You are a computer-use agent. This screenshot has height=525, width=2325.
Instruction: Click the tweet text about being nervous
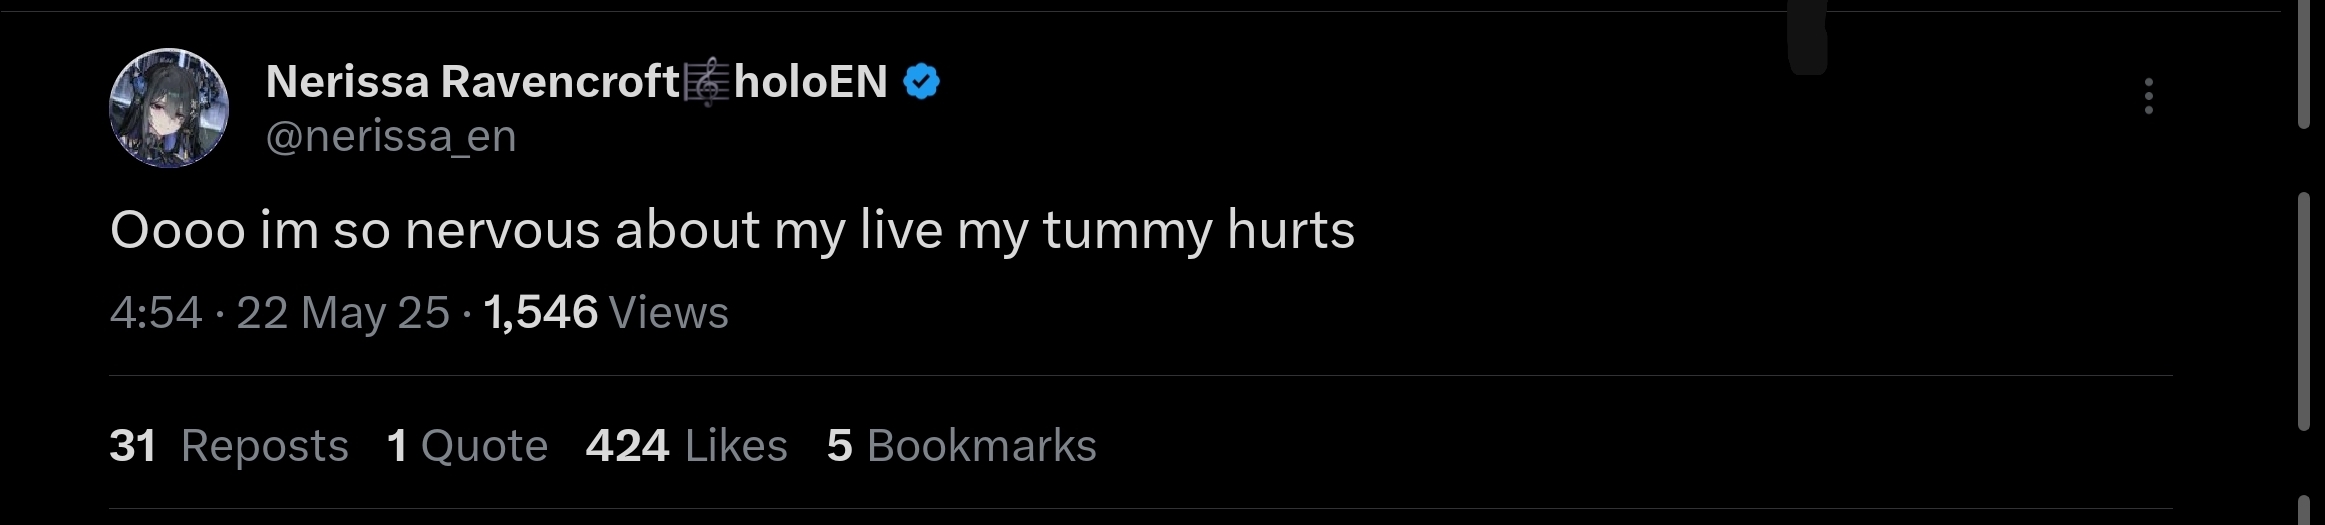point(732,230)
